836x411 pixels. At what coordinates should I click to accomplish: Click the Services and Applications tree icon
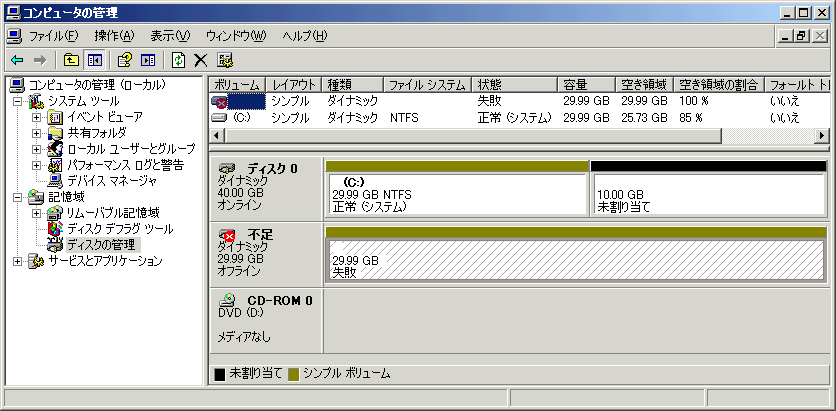36,261
